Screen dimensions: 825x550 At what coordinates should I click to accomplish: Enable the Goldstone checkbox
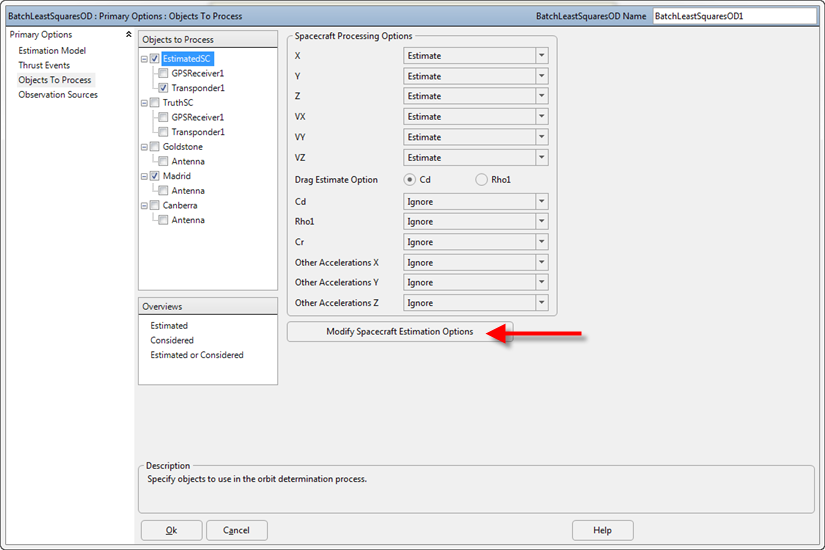(x=154, y=147)
